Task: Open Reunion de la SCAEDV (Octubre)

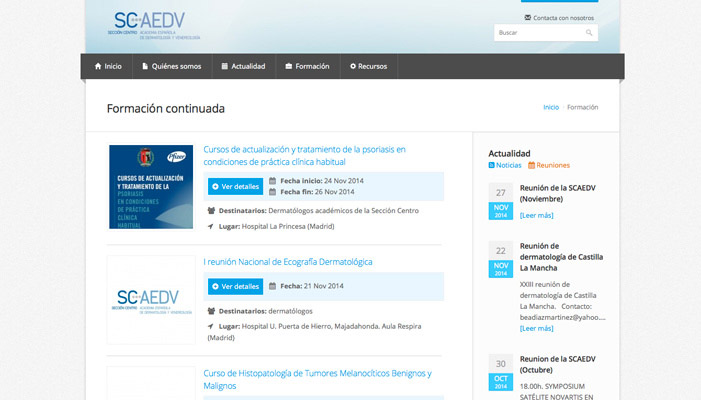Action: click(557, 364)
